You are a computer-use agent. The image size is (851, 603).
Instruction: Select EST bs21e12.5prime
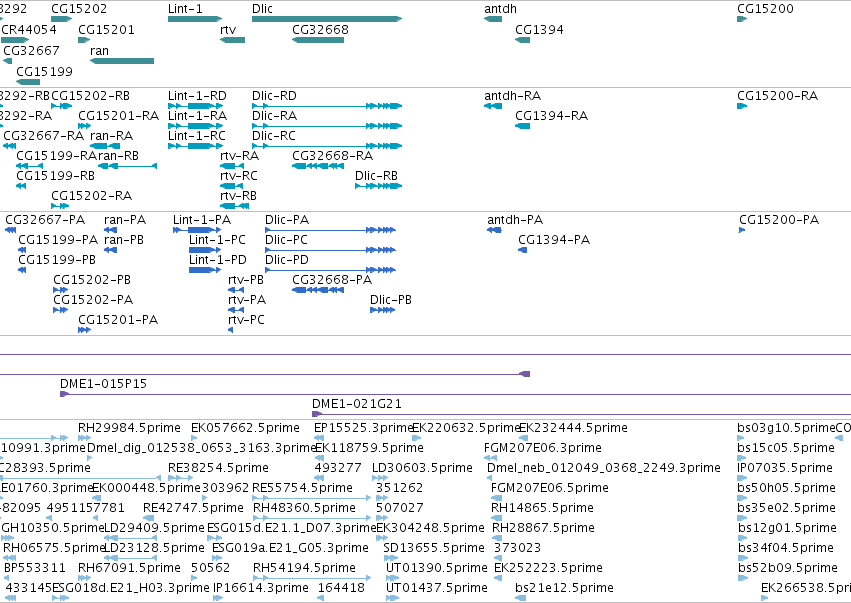[x=564, y=588]
